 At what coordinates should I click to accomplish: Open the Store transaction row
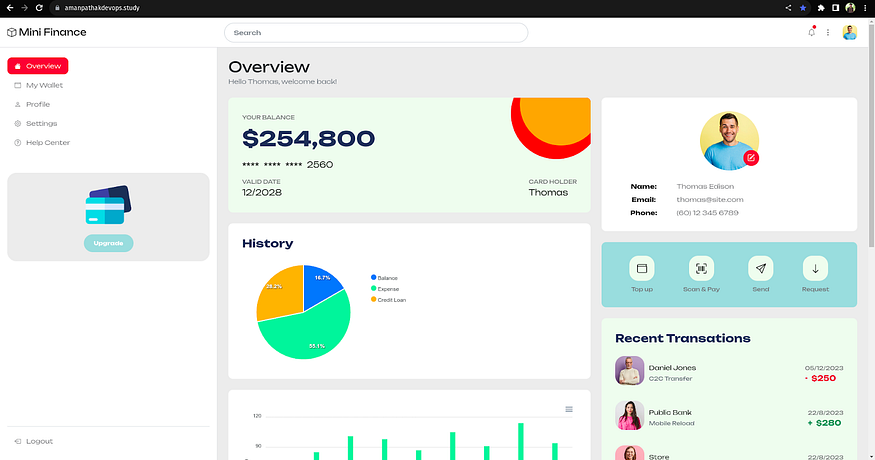point(729,453)
